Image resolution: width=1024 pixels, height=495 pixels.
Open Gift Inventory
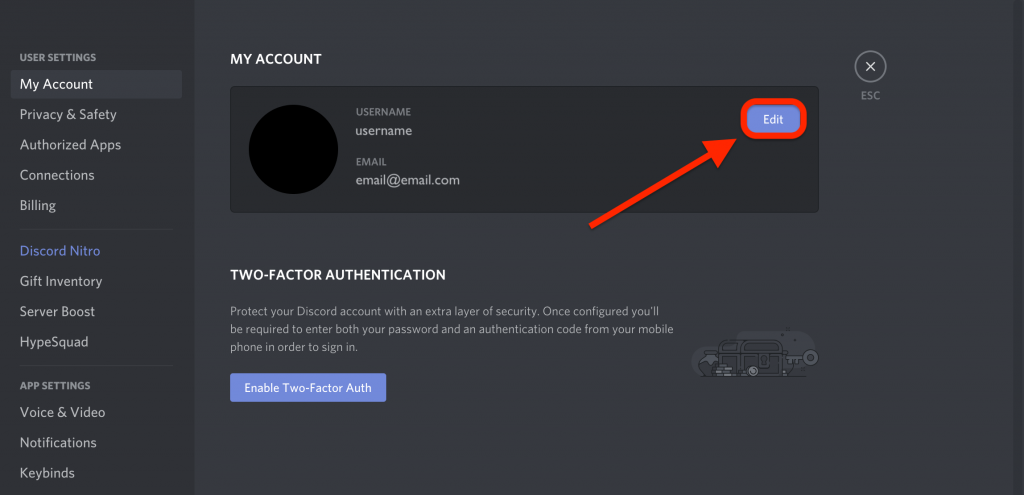coord(96,281)
